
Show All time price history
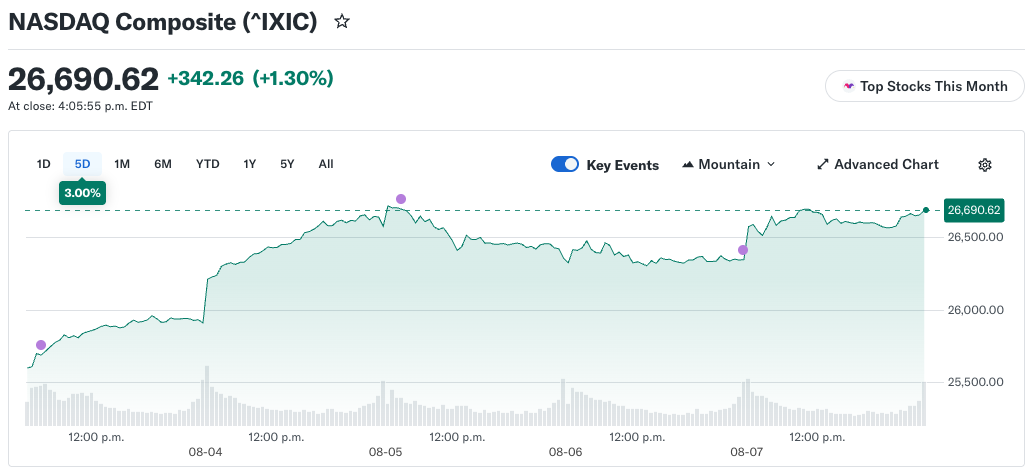pyautogui.click(x=326, y=164)
